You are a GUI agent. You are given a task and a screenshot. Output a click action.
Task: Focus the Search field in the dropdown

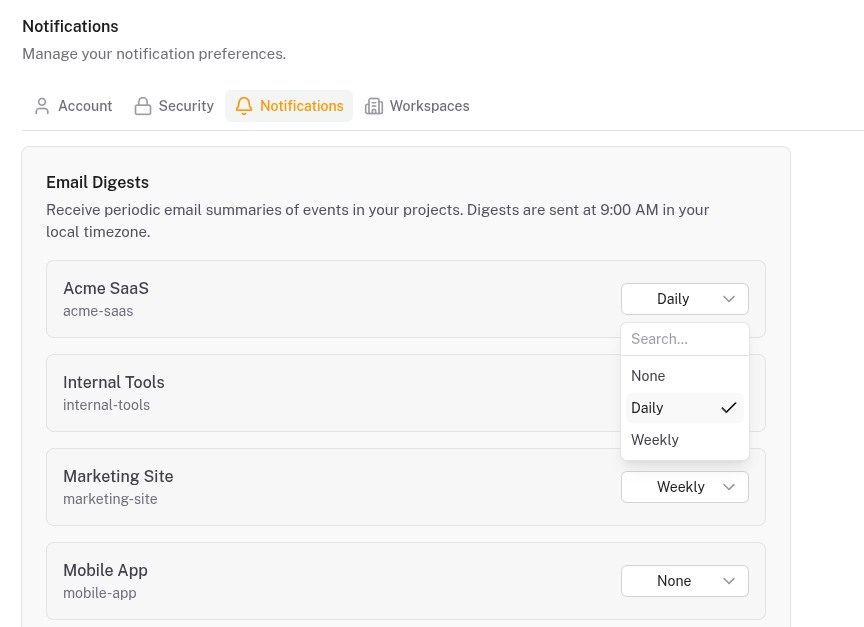point(684,339)
